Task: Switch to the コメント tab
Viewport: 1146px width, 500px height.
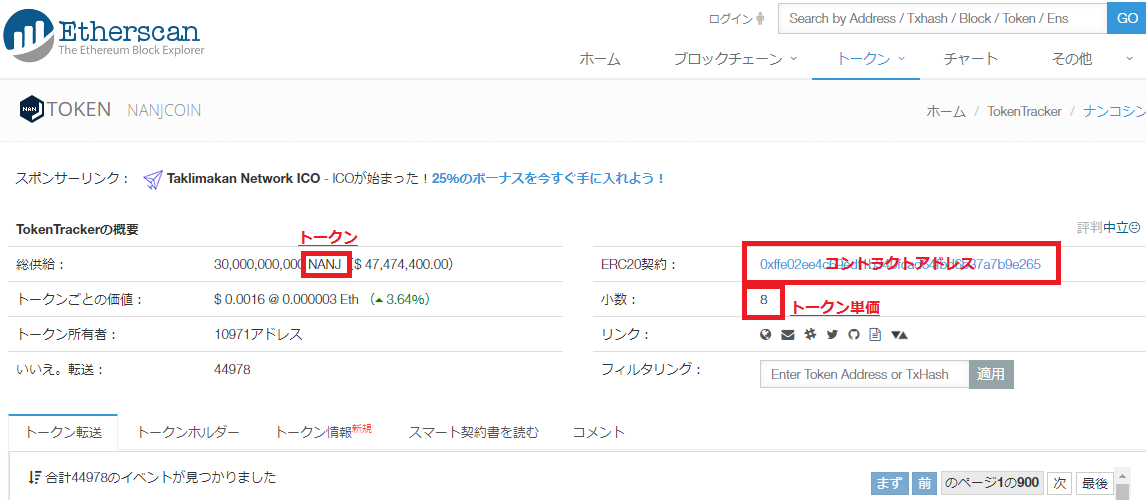Action: click(x=599, y=432)
